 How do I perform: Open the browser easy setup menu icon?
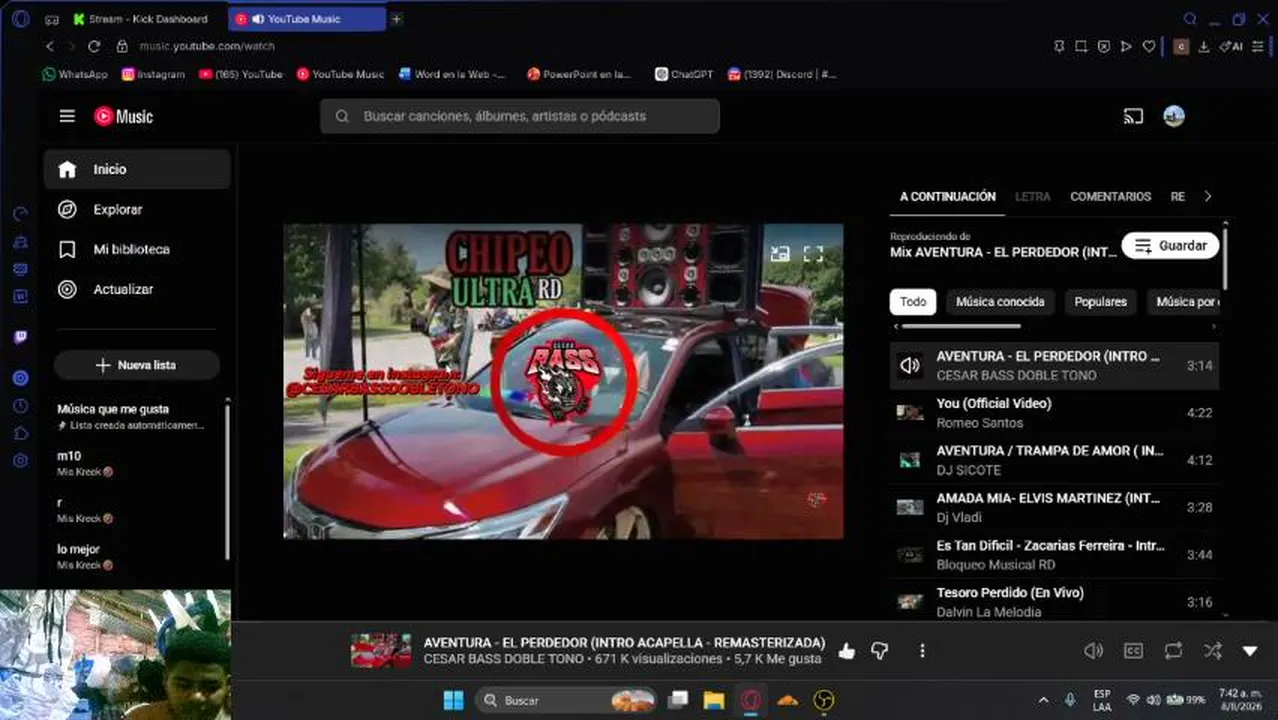click(x=1258, y=46)
